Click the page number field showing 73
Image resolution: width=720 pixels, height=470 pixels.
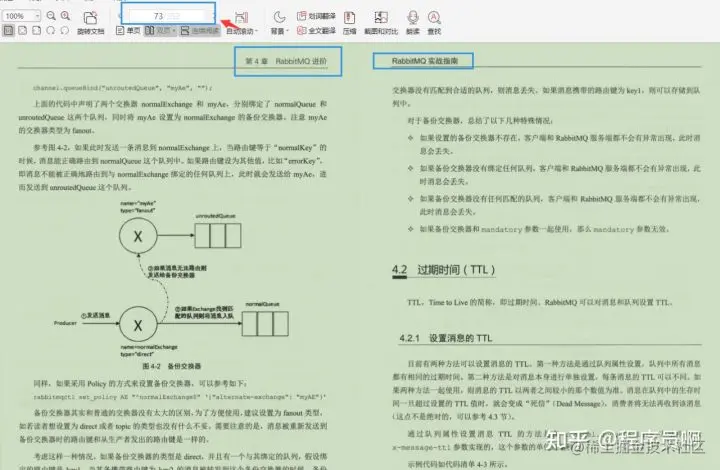tap(169, 16)
